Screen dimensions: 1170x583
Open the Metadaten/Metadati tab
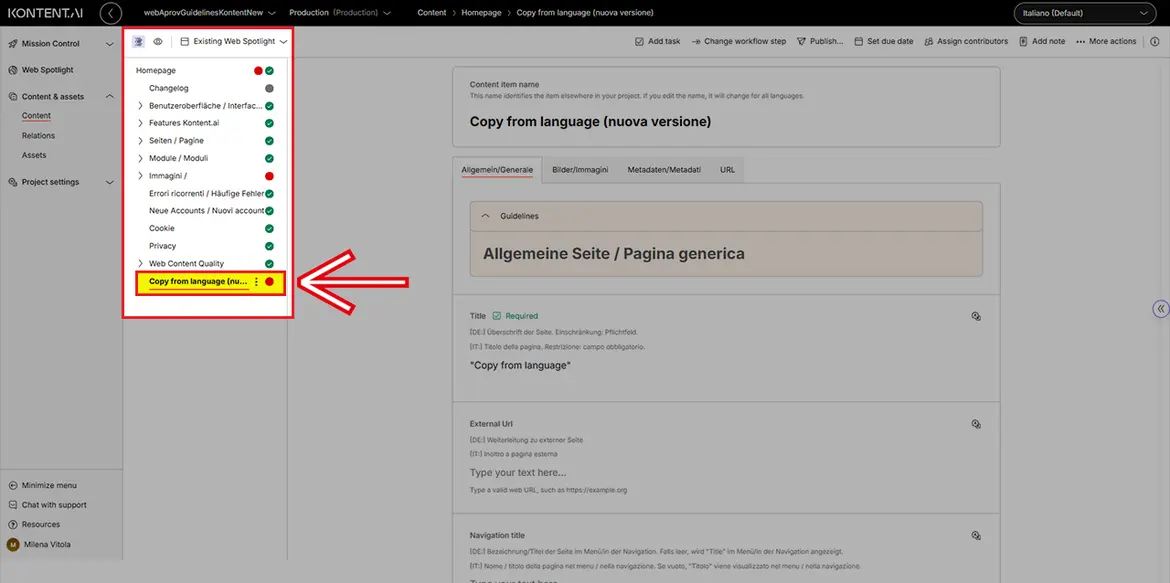click(x=664, y=170)
